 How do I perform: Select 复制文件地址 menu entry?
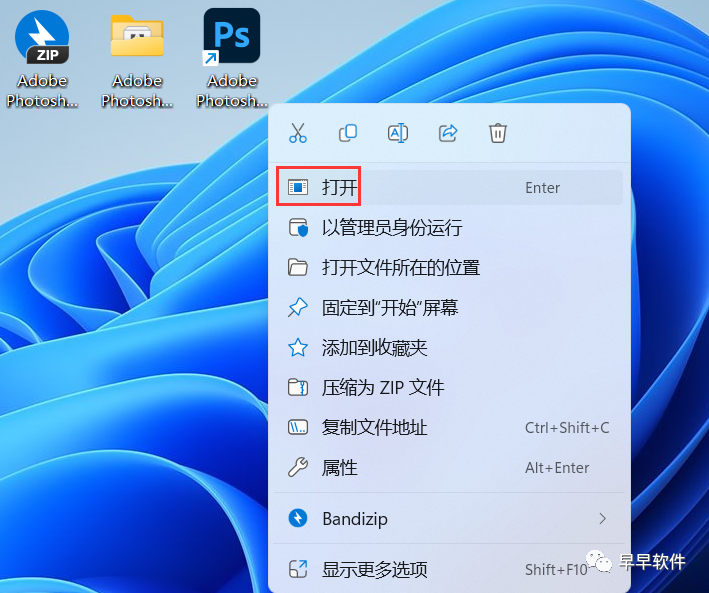pyautogui.click(x=449, y=427)
